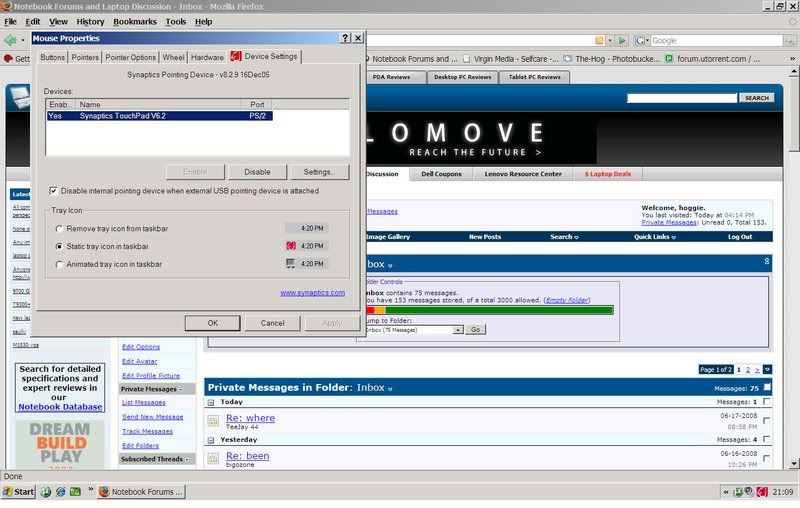Open The-Hog - Photobucket bookmark
The image size is (800, 508).
point(612,59)
